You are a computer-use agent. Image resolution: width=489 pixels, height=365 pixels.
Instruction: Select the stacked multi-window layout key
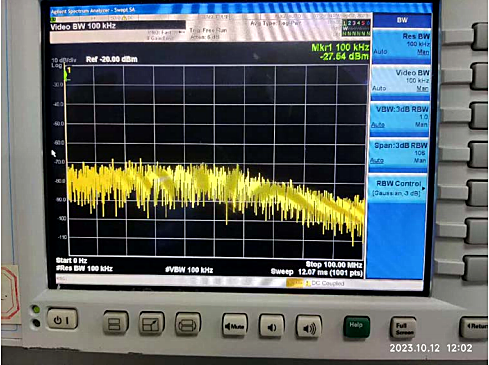(115, 322)
